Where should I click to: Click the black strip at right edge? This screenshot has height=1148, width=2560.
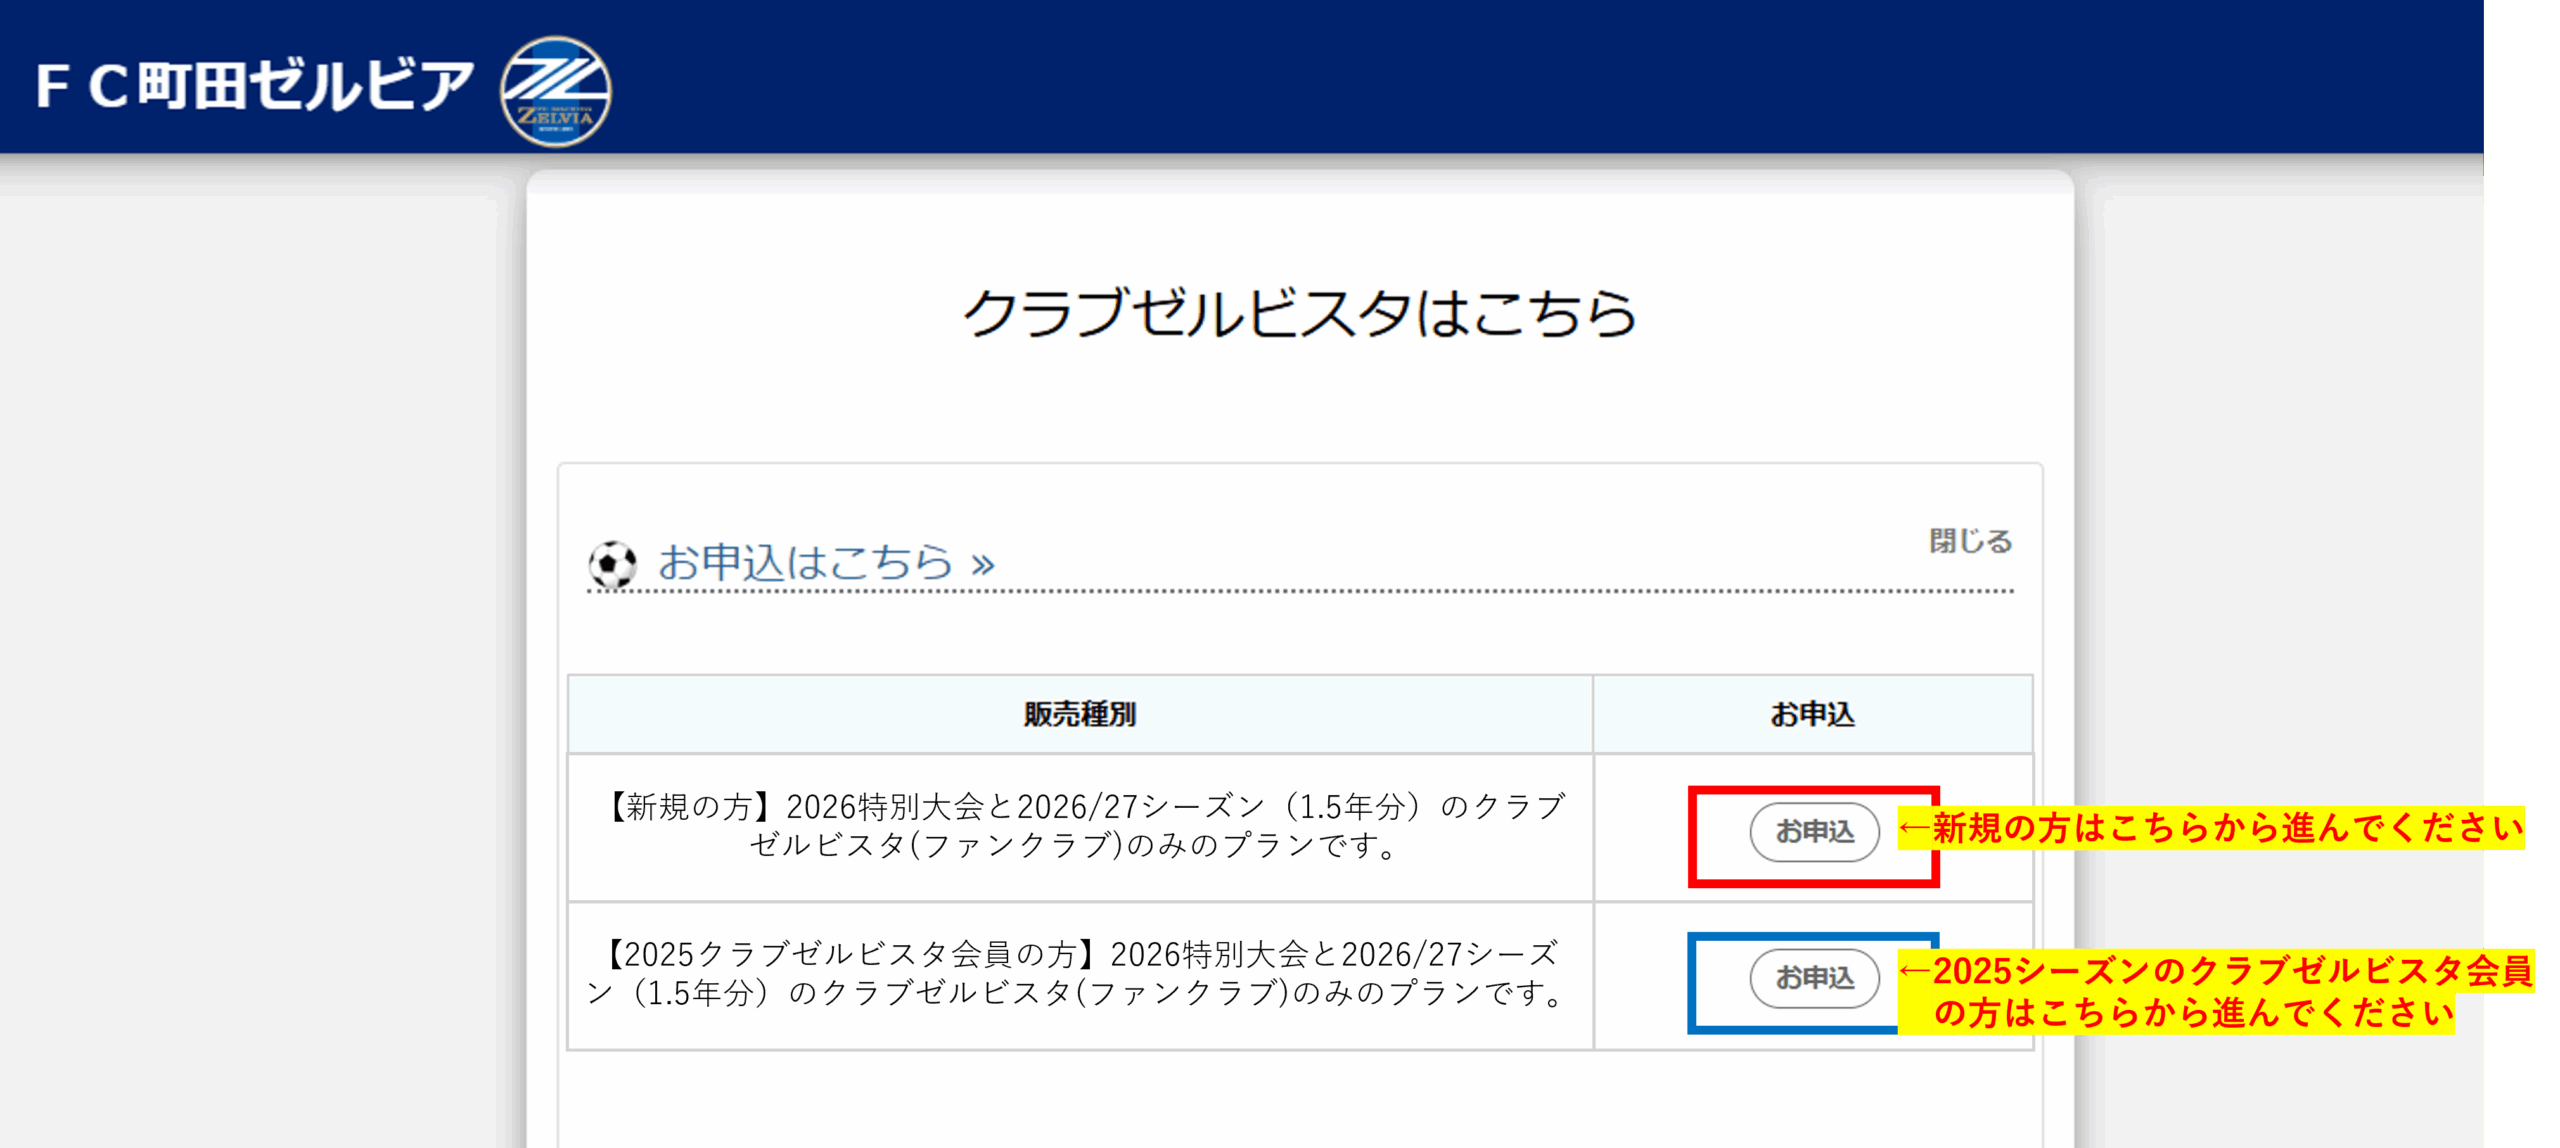[2521, 400]
